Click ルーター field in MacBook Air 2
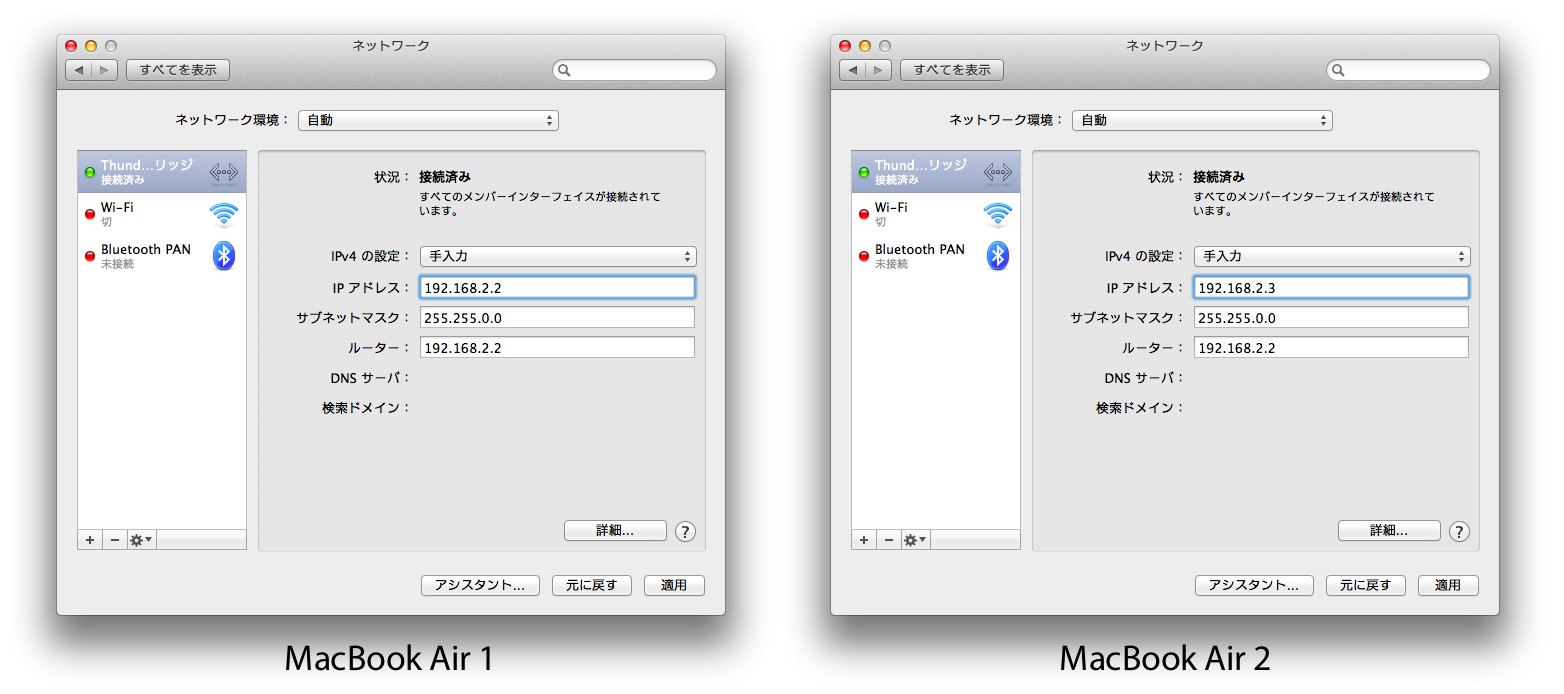Image resolution: width=1564 pixels, height=694 pixels. 1331,348
